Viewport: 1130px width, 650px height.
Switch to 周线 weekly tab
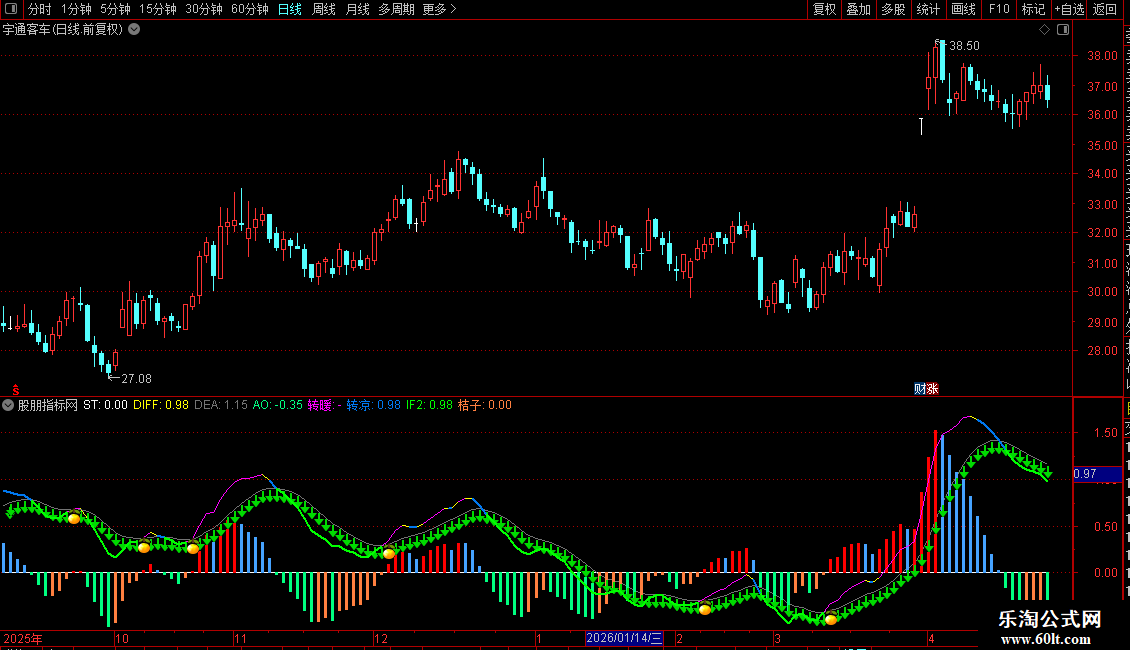pos(324,9)
